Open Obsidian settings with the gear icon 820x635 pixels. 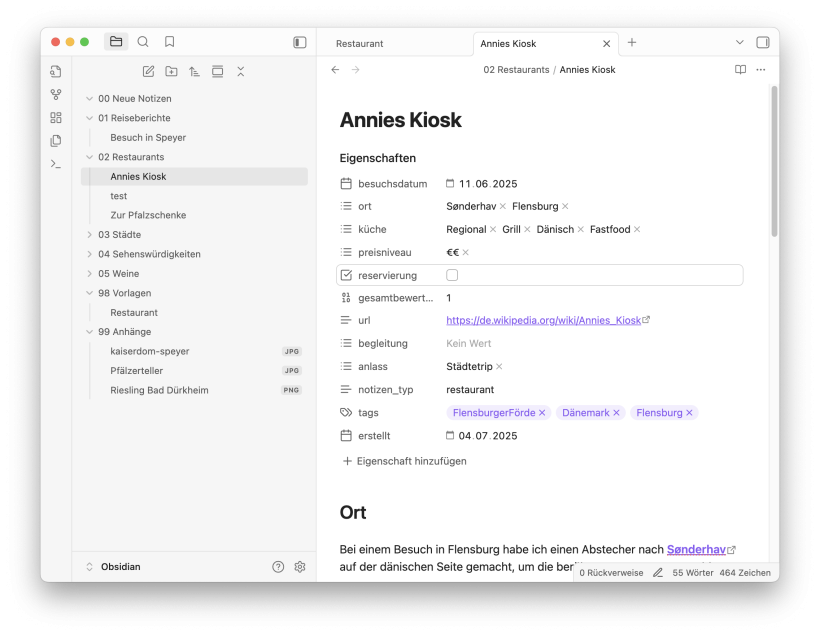click(300, 567)
